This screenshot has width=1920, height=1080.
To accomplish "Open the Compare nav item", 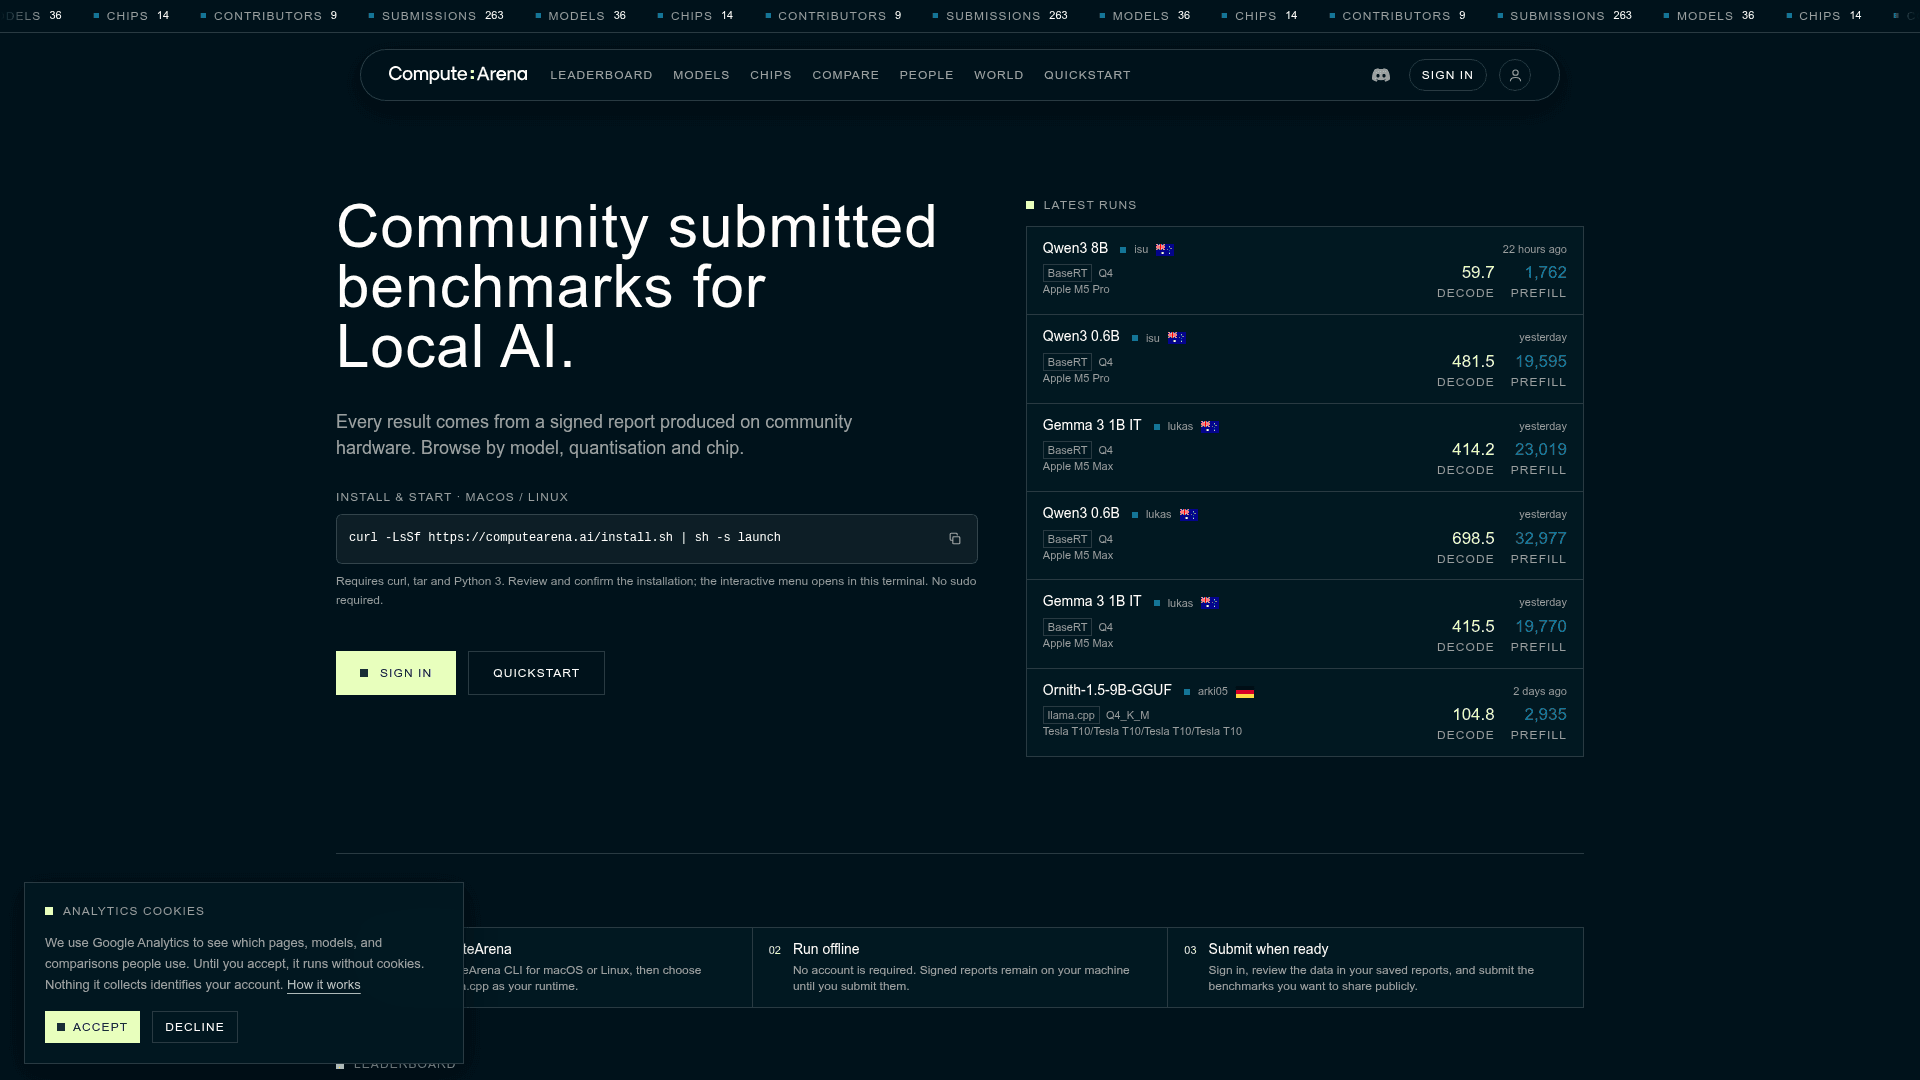I will coord(846,75).
